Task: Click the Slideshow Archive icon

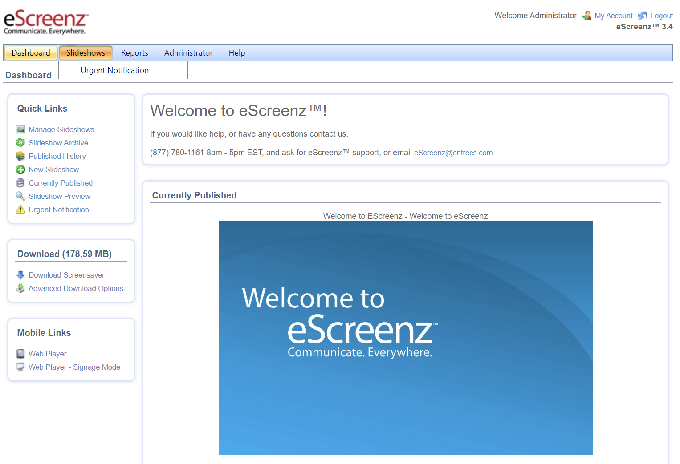Action: [x=20, y=142]
